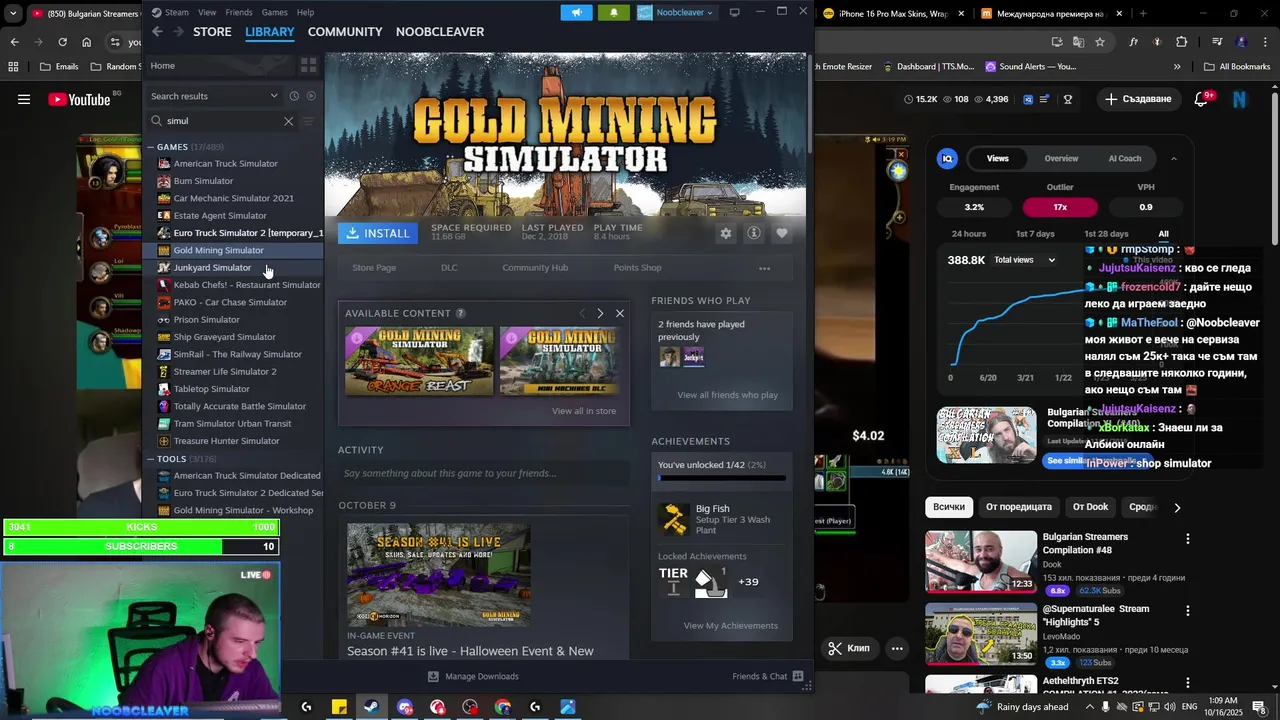Viewport: 1280px width, 720px height.
Task: Collapse the TOOLS category in library
Action: point(151,459)
